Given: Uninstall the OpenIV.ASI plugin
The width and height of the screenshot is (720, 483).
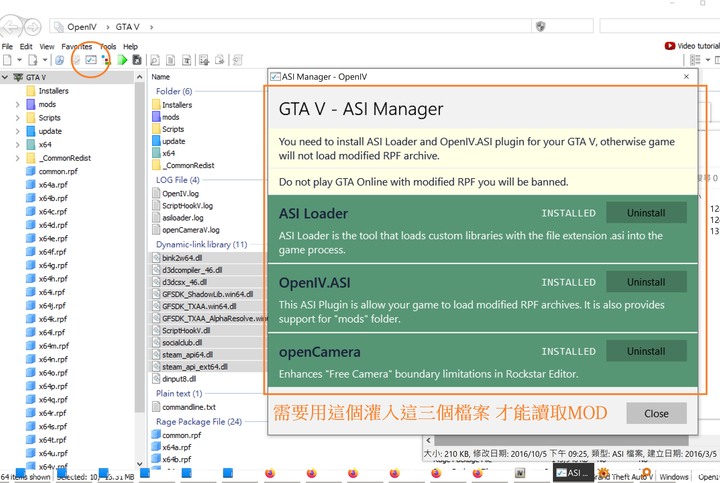Looking at the screenshot, I should (646, 282).
